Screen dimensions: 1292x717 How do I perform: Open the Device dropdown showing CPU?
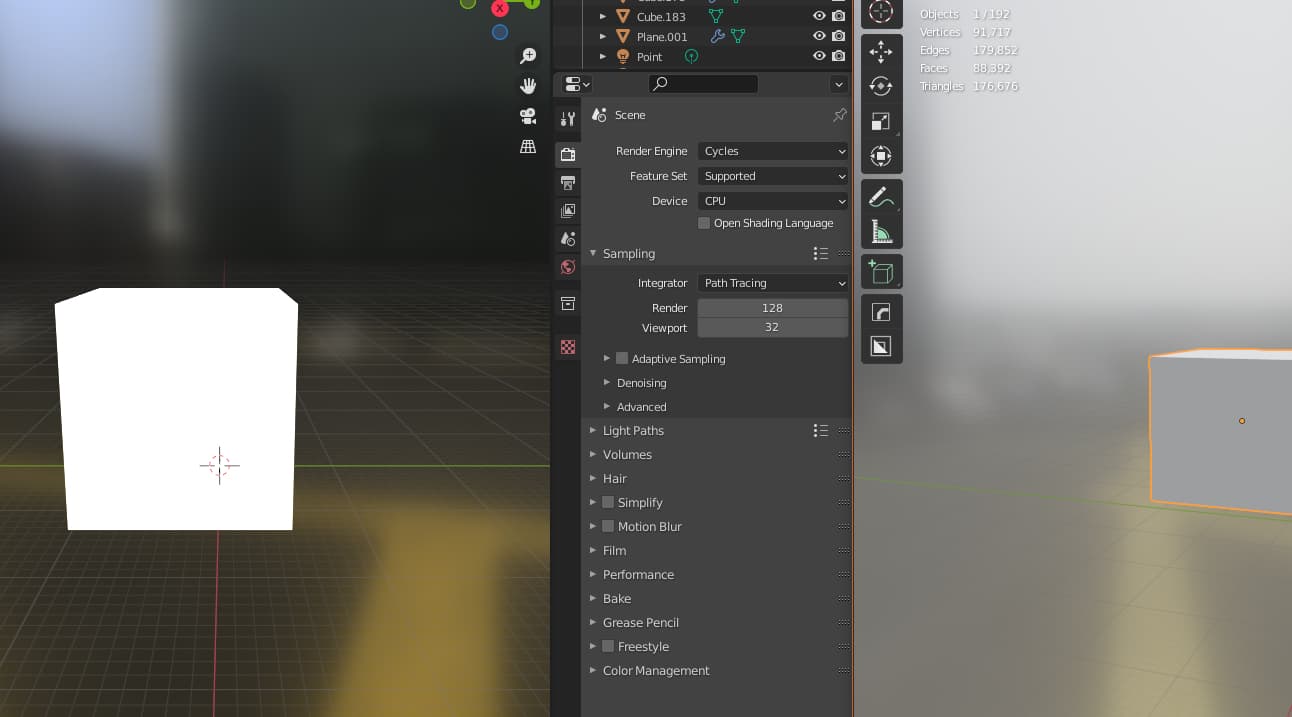click(x=773, y=201)
